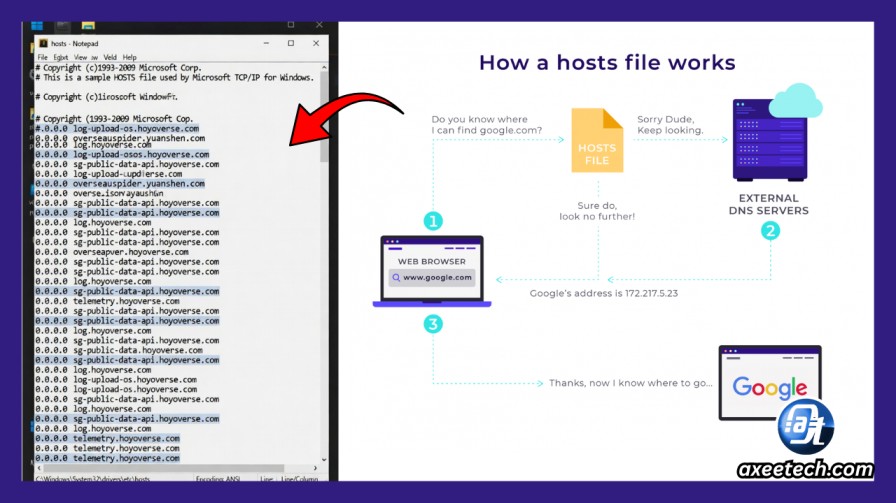Click the yellow HOSTS FILE document icon
This screenshot has height=503, width=896.
(x=597, y=141)
